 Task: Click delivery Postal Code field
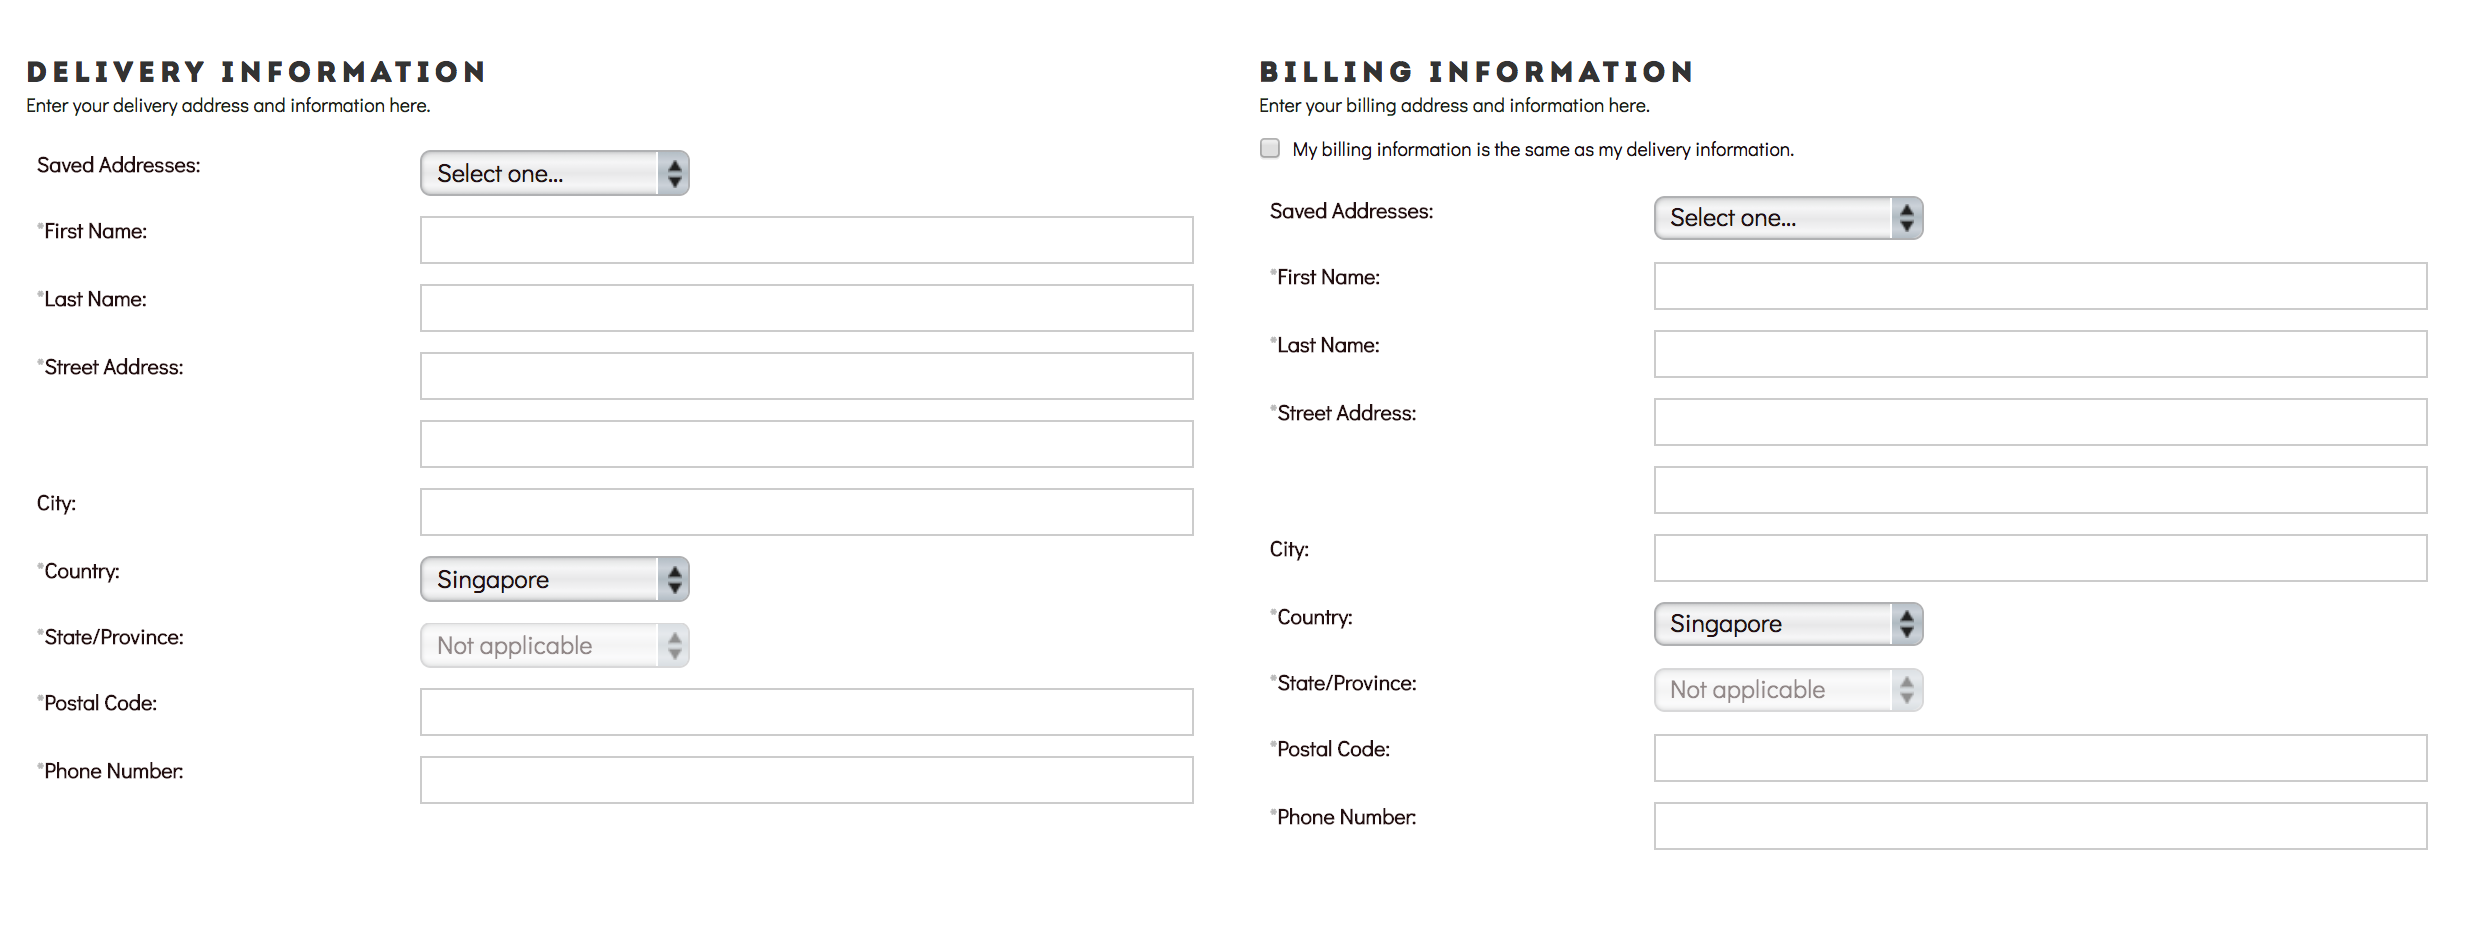pyautogui.click(x=807, y=712)
